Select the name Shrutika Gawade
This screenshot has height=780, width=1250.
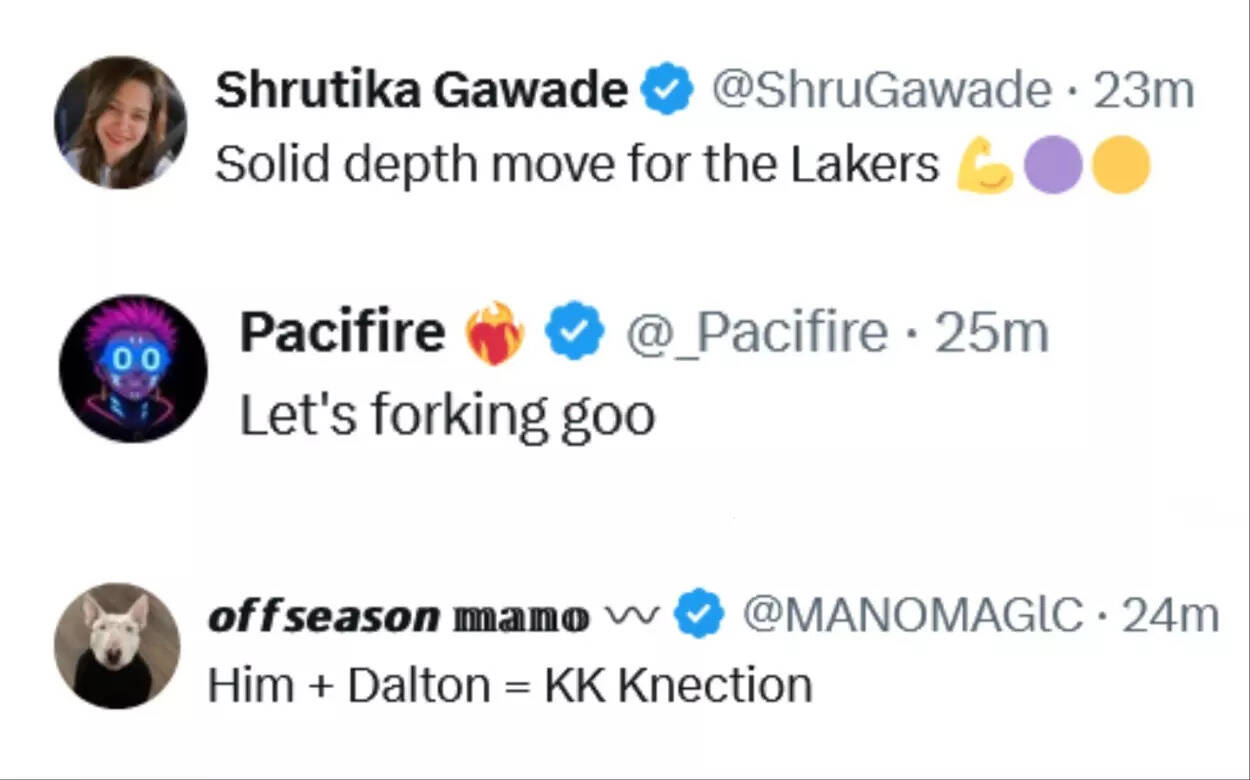pyautogui.click(x=420, y=88)
